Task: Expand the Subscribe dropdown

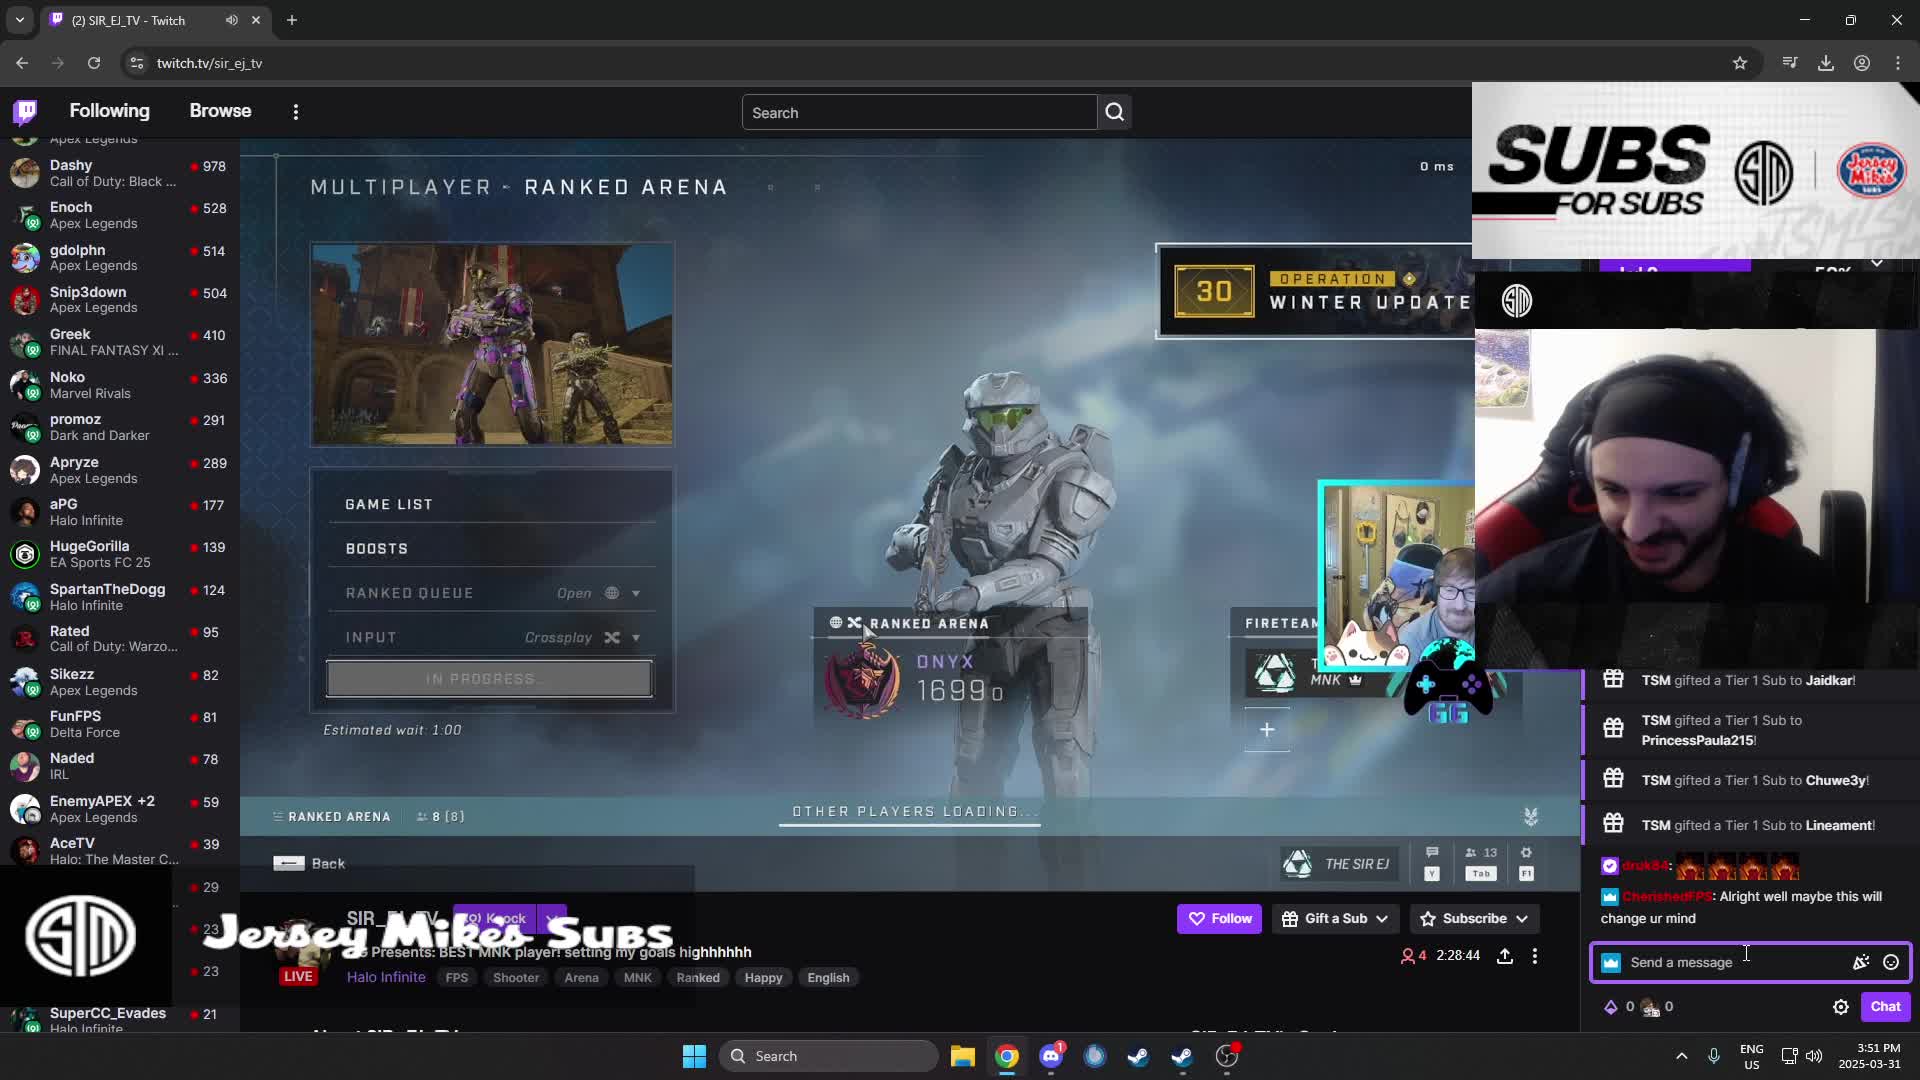Action: tap(1521, 919)
